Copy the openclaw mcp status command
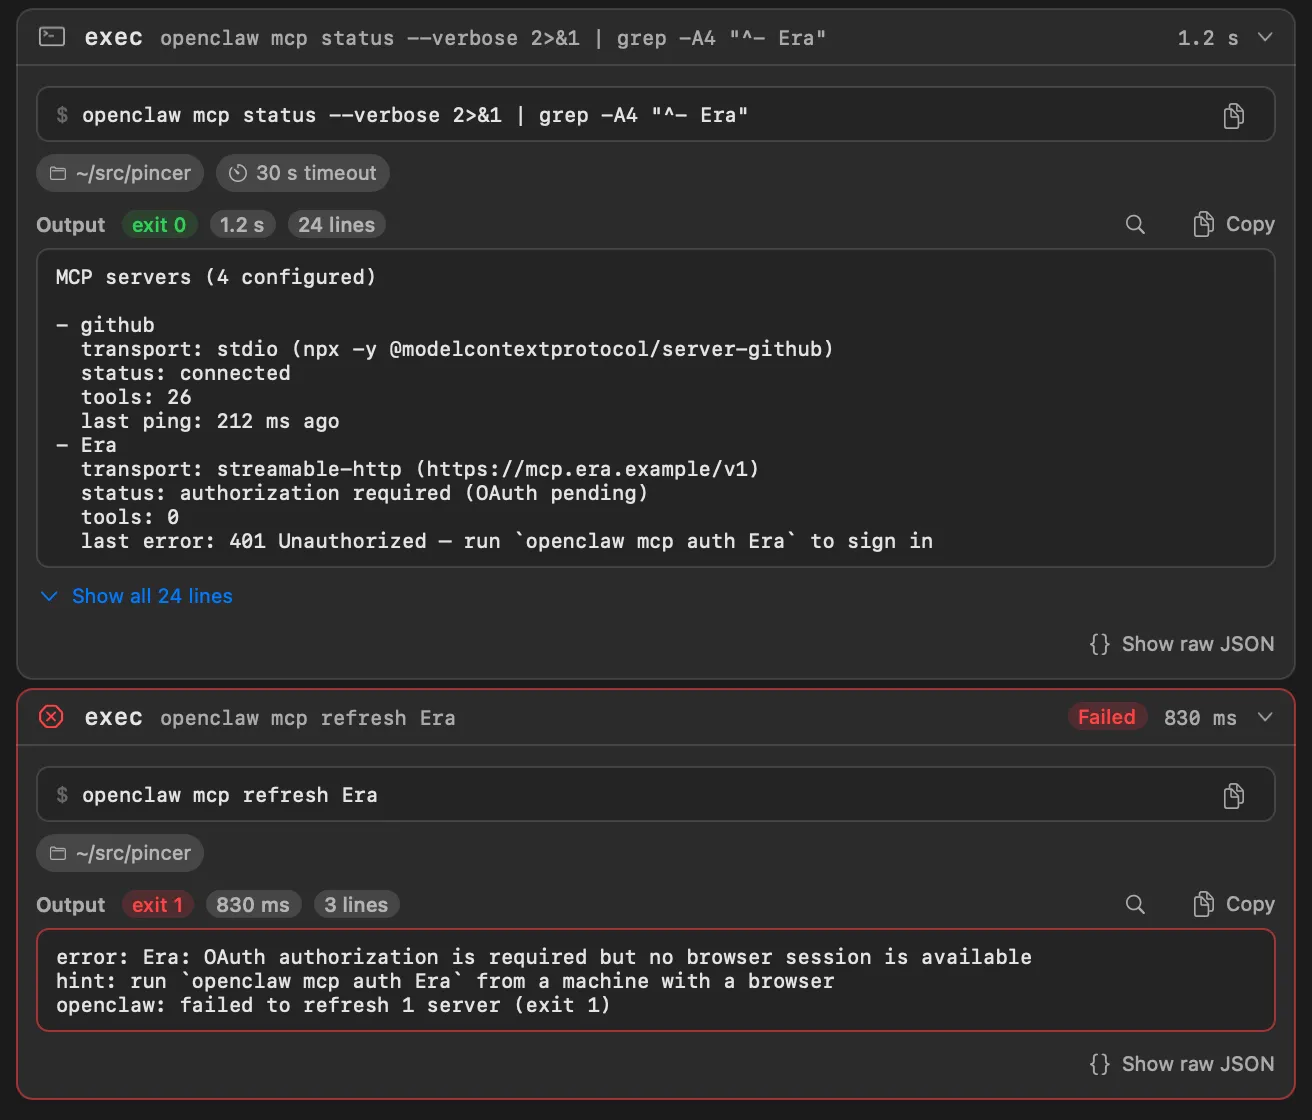 point(1234,115)
